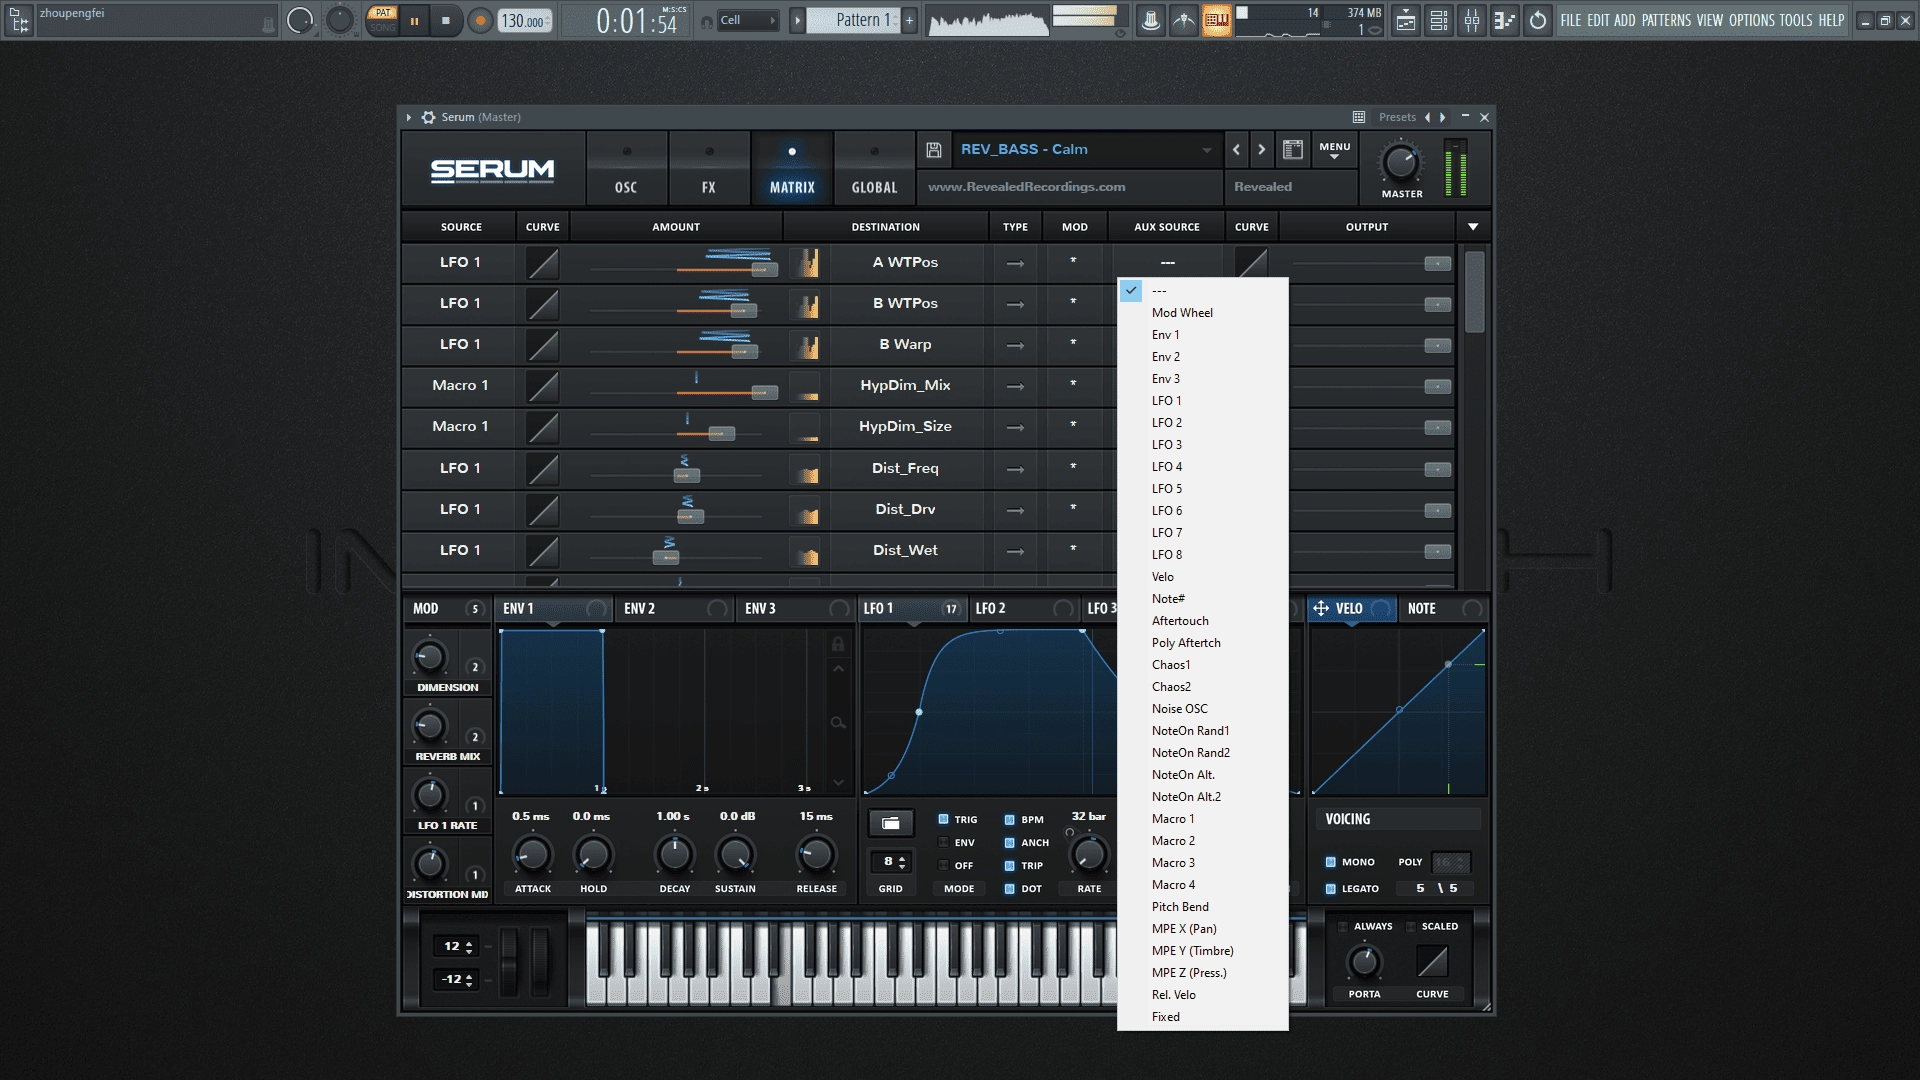Open the Serum plugin window gear options
This screenshot has width=1920, height=1080.
click(x=428, y=117)
